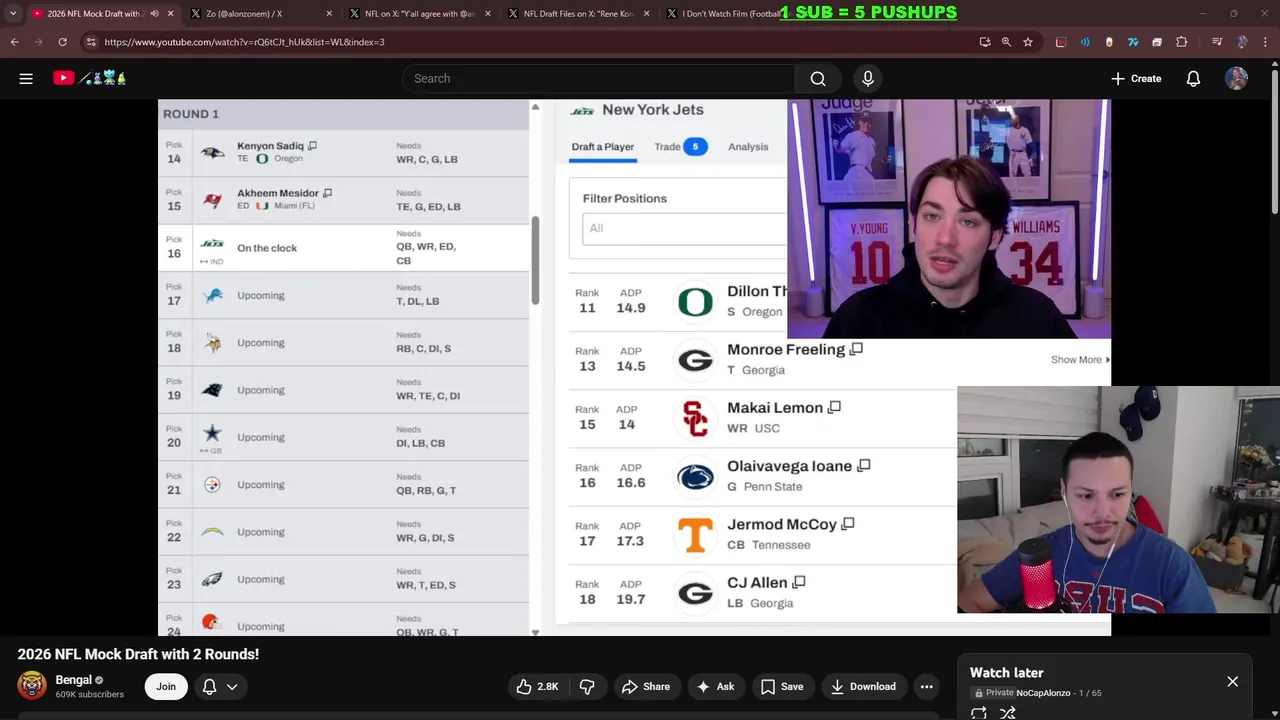Click the Share button
This screenshot has height=720, width=1280.
click(646, 686)
